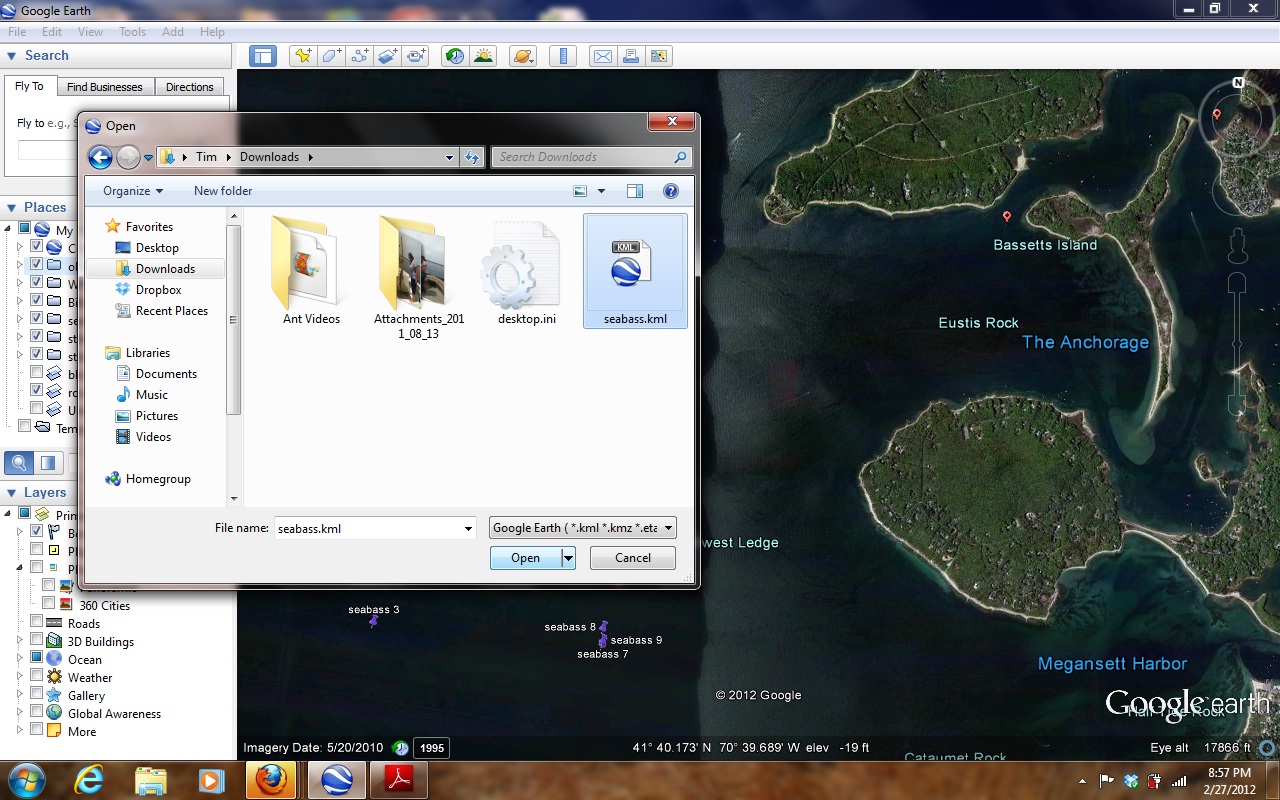Click the Back arrow in Open dialog

(x=100, y=157)
